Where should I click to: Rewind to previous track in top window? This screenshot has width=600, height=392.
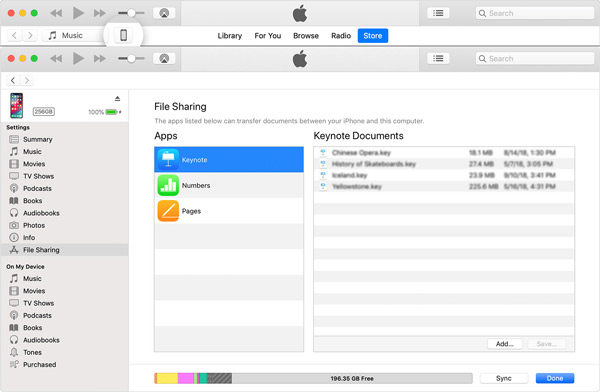56,13
